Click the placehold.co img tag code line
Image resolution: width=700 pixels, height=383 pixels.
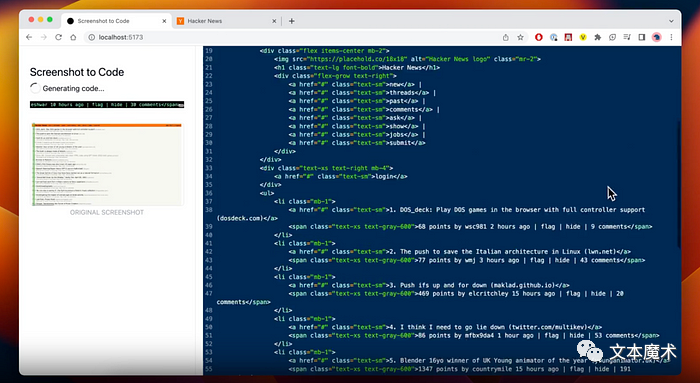pos(407,59)
